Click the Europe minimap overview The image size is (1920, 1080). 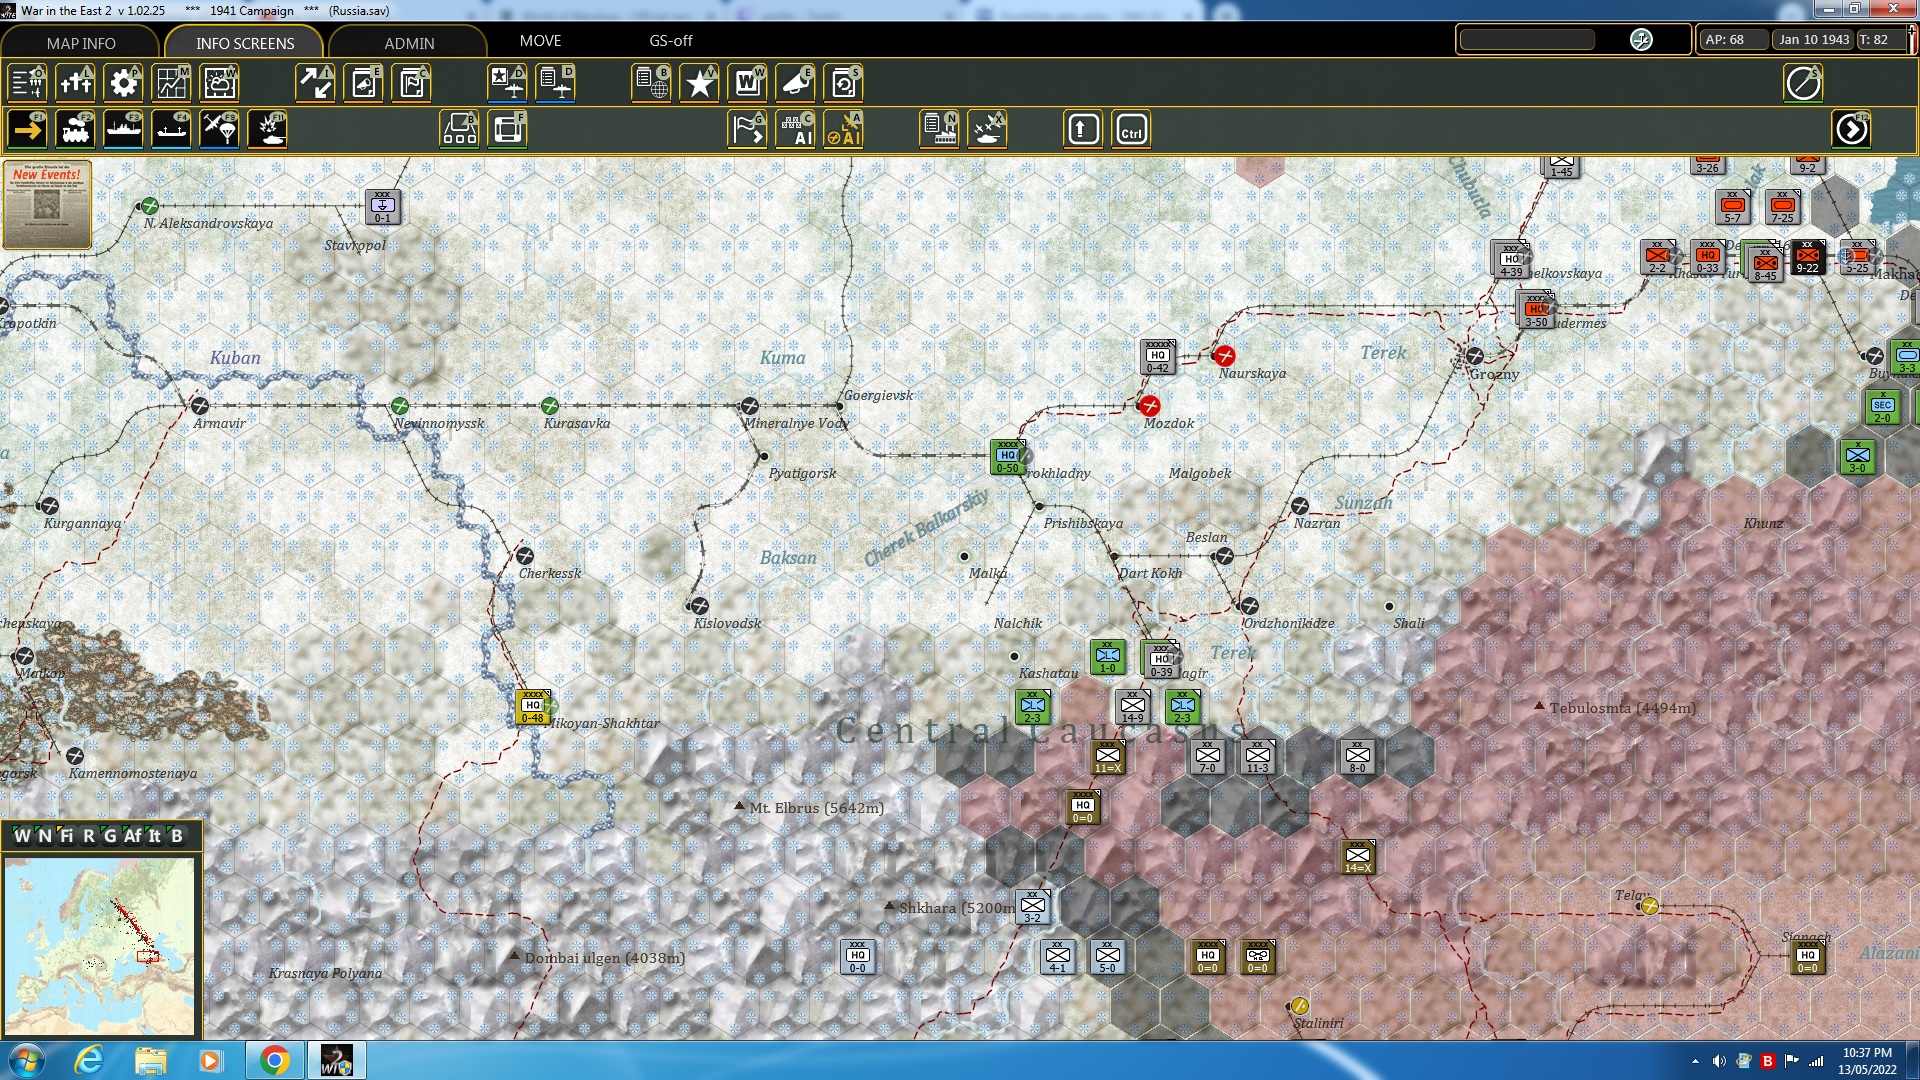tap(100, 945)
